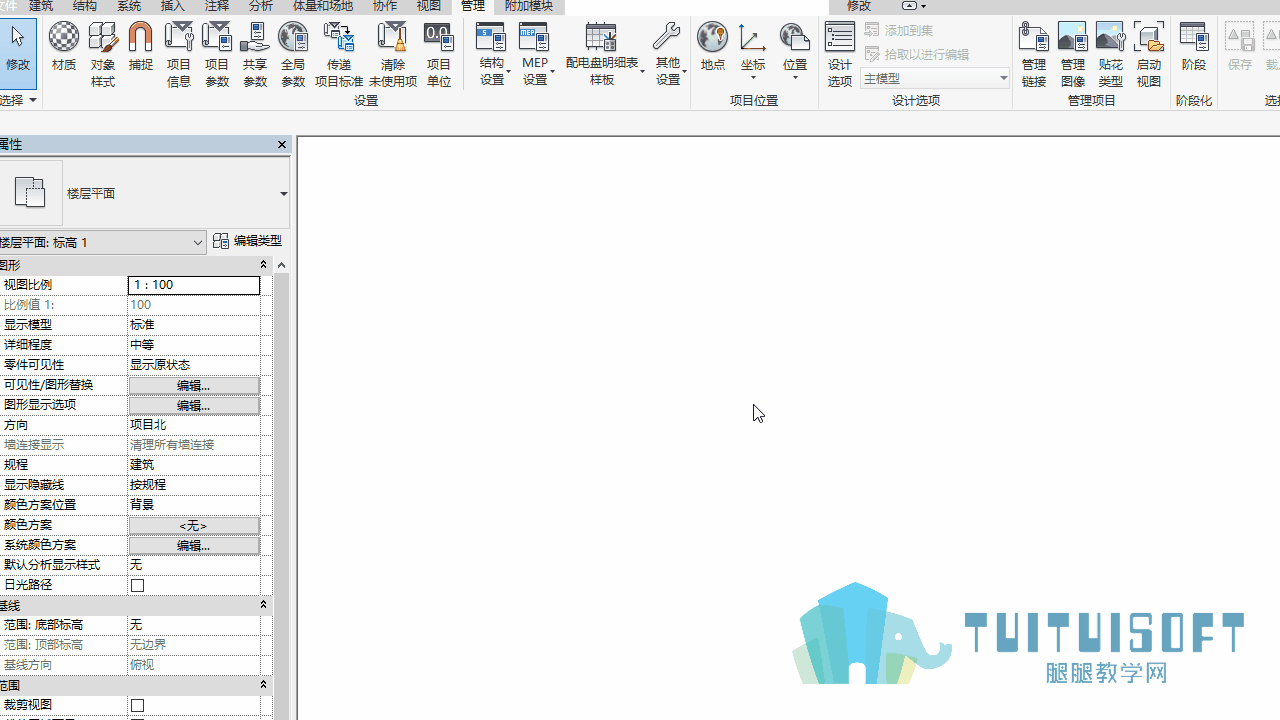Select the 地点 location icon
Image resolution: width=1280 pixels, height=720 pixels.
[712, 48]
